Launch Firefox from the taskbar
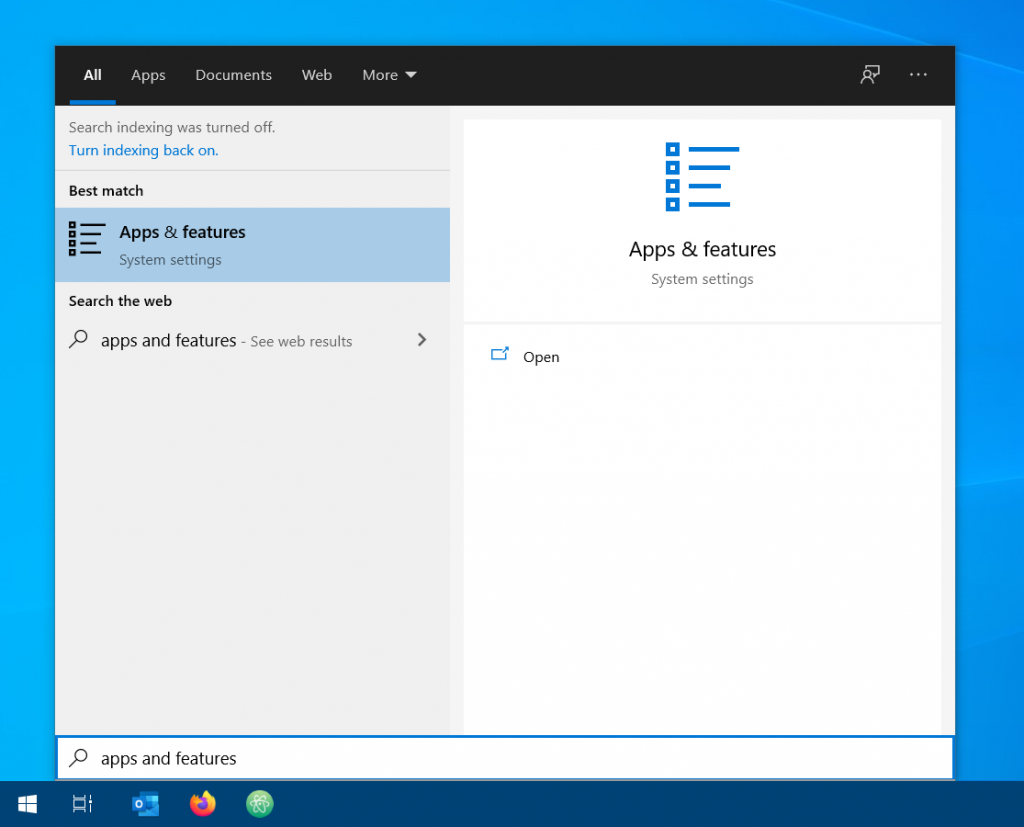 [x=202, y=803]
